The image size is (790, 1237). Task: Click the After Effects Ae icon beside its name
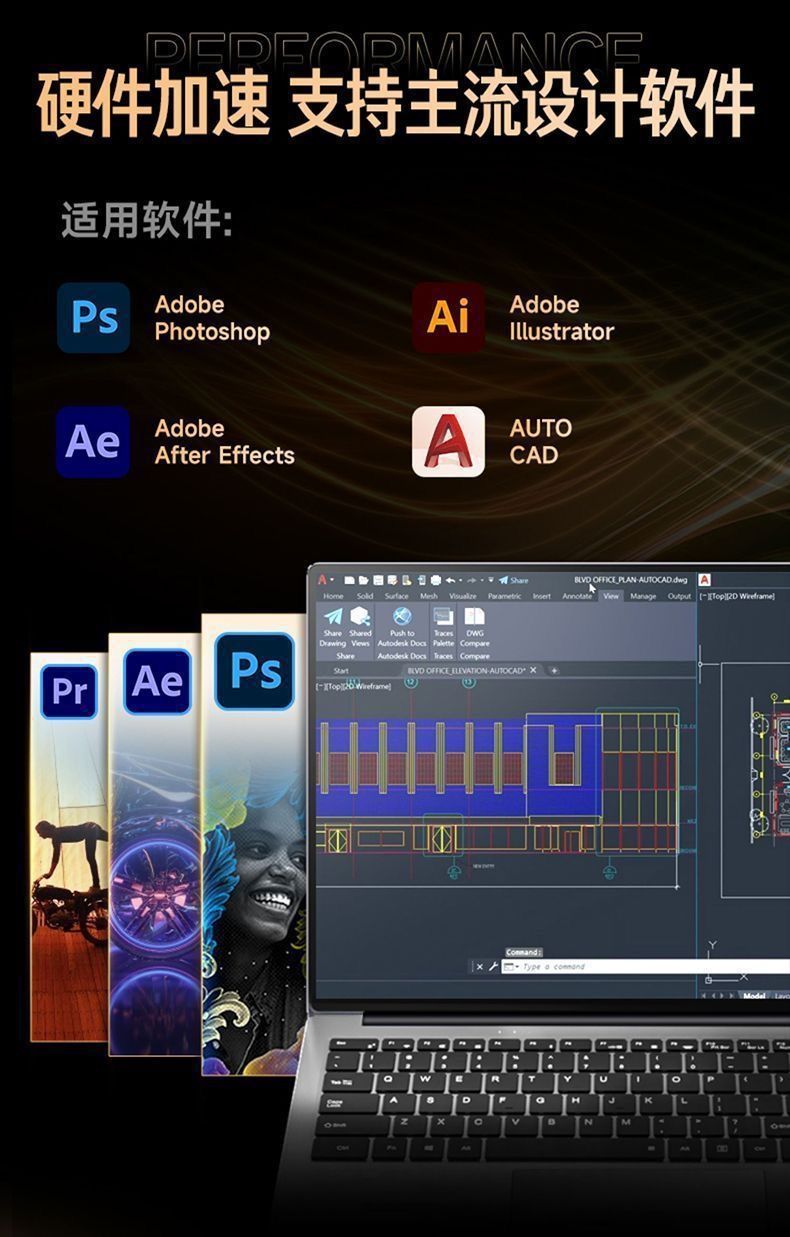coord(93,441)
